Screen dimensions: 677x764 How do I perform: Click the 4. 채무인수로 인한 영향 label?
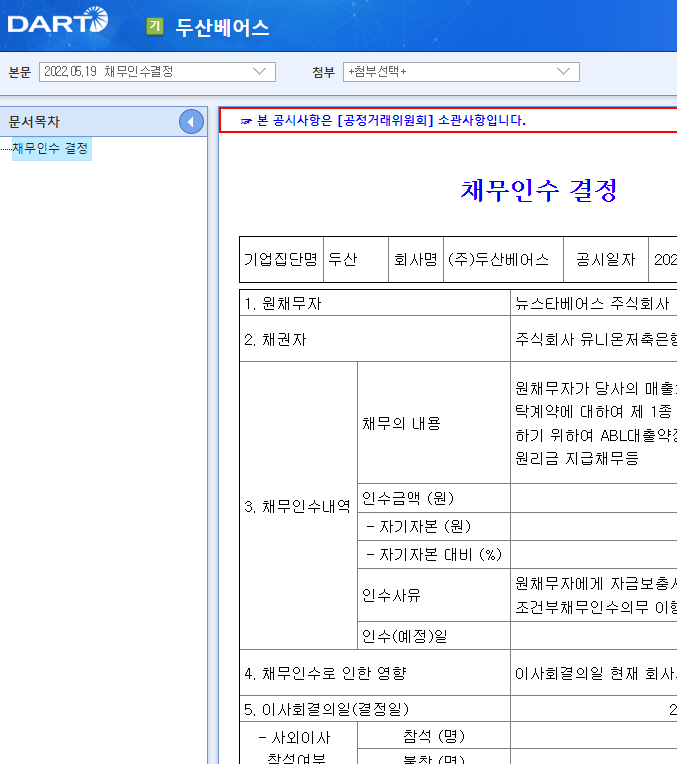point(325,673)
